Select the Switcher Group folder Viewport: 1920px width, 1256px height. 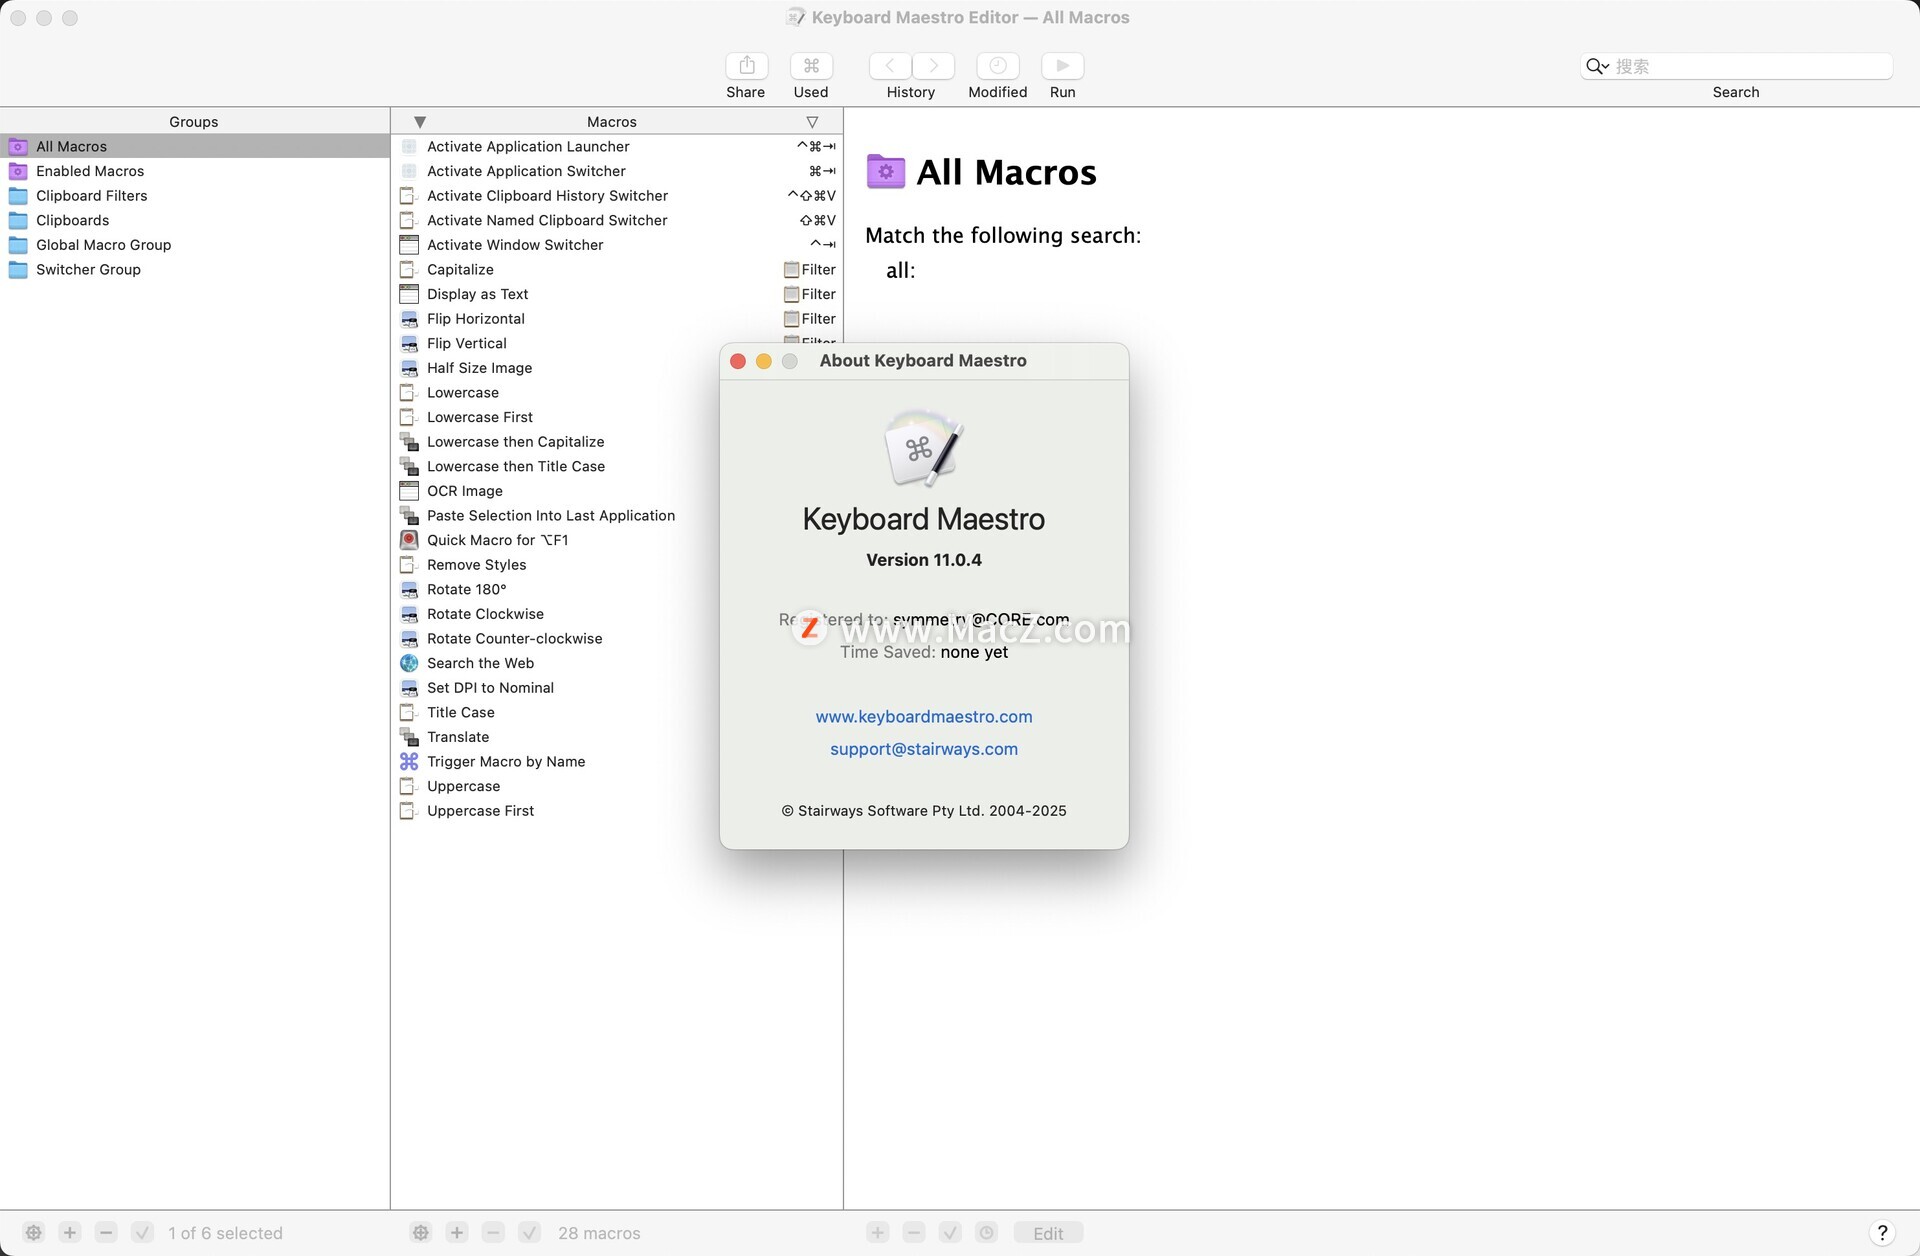pyautogui.click(x=195, y=270)
